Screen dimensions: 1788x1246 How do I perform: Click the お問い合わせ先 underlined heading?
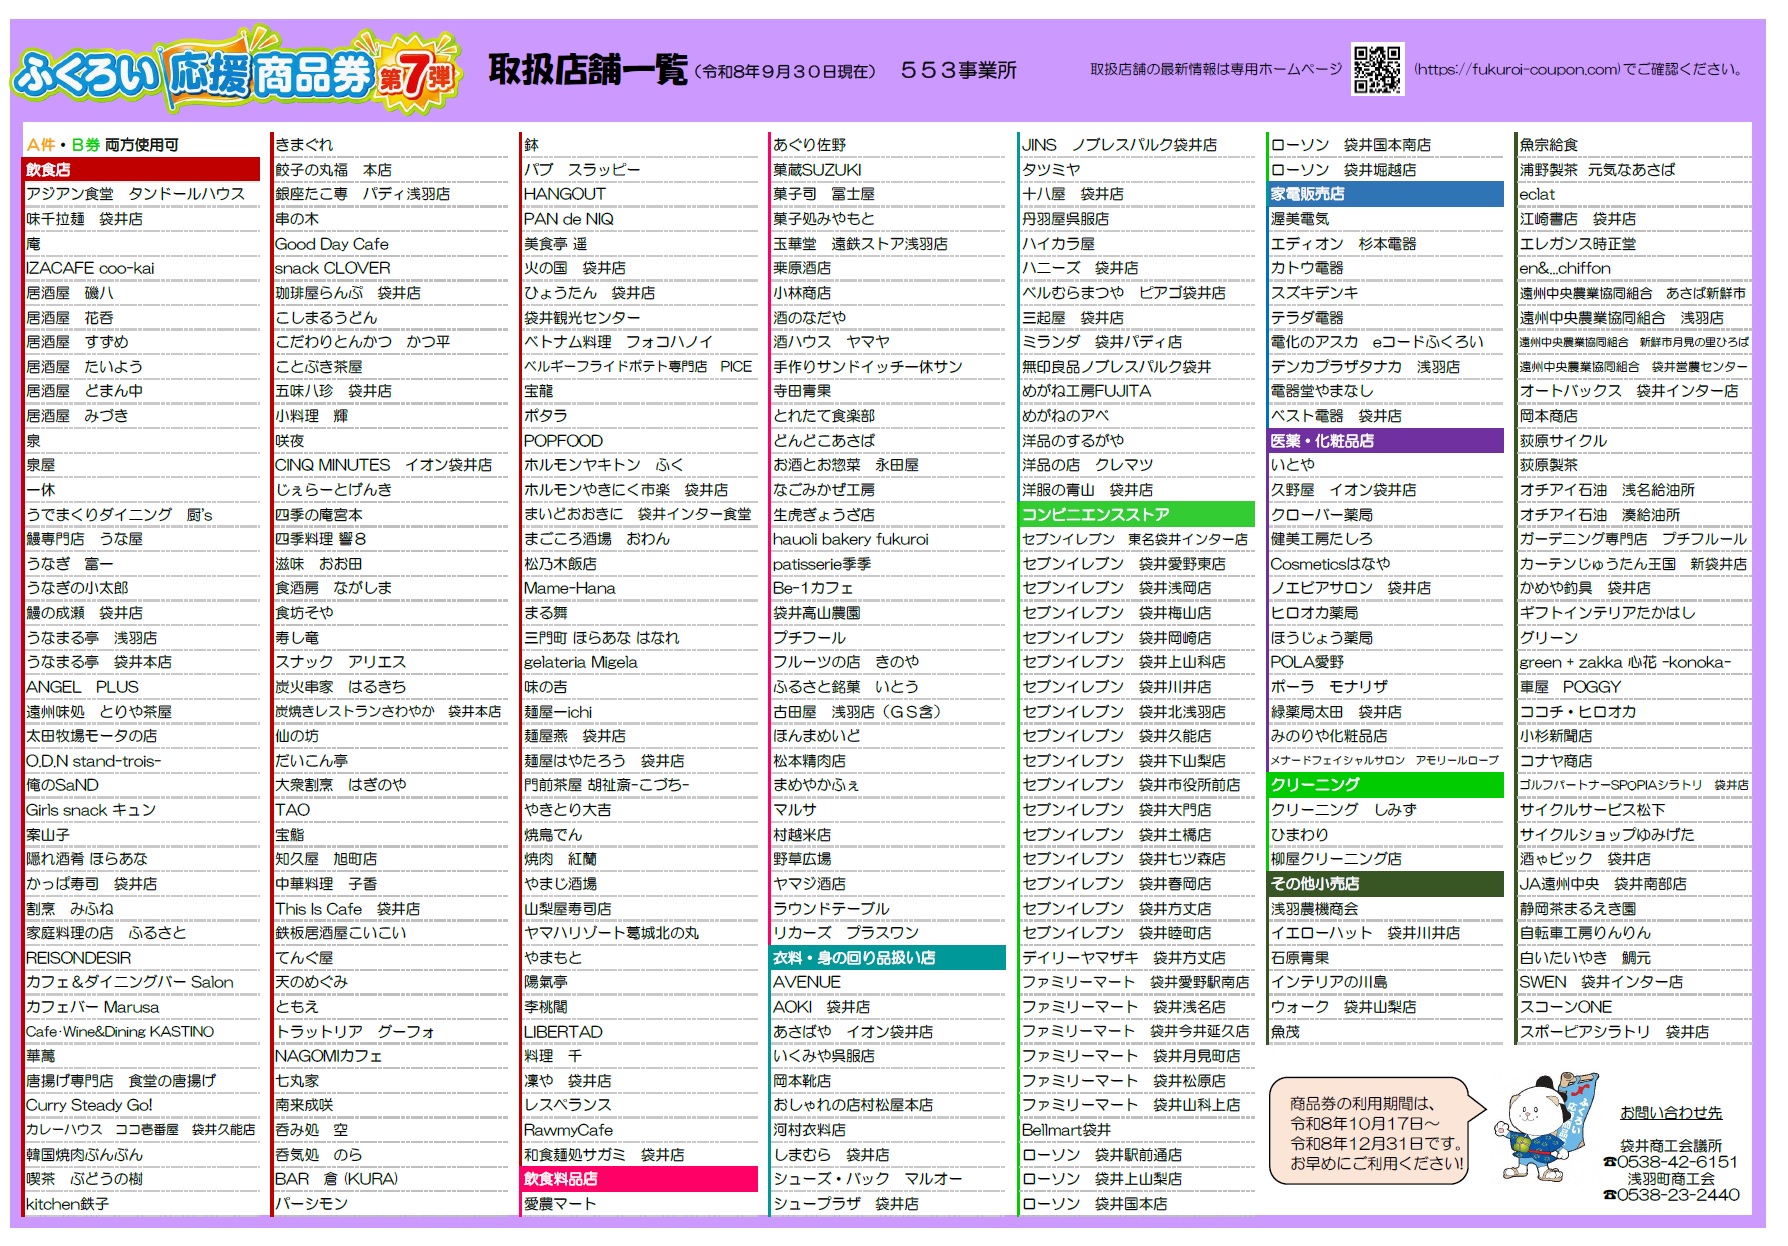coord(1671,1113)
